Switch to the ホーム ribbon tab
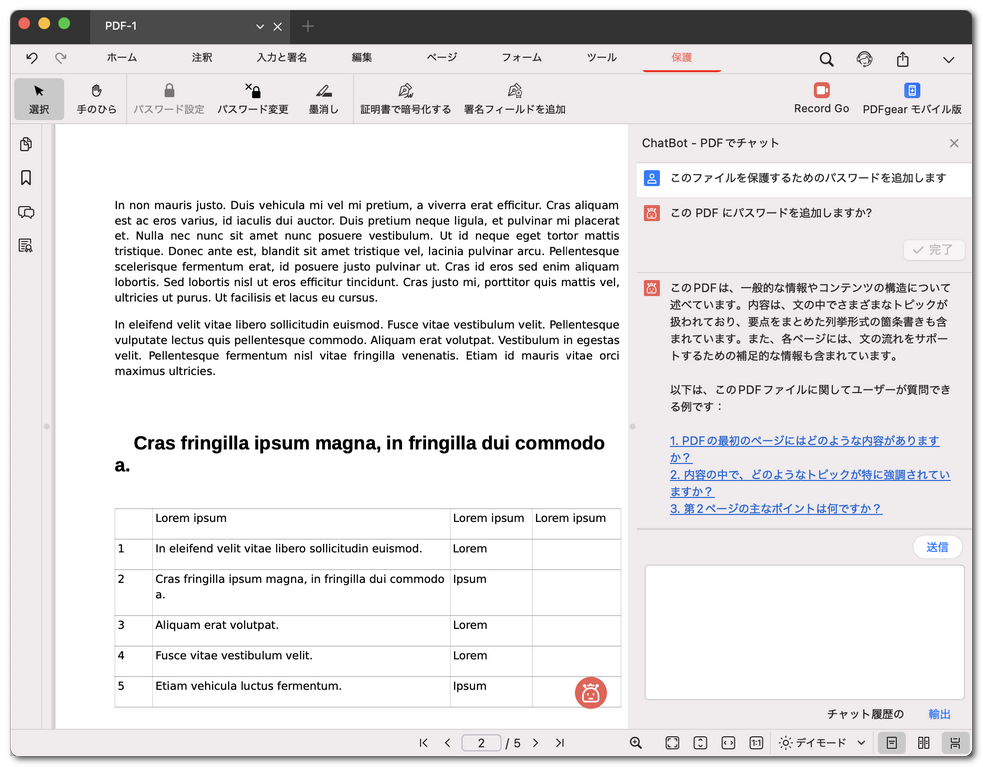Image resolution: width=983 pixels, height=767 pixels. click(122, 58)
